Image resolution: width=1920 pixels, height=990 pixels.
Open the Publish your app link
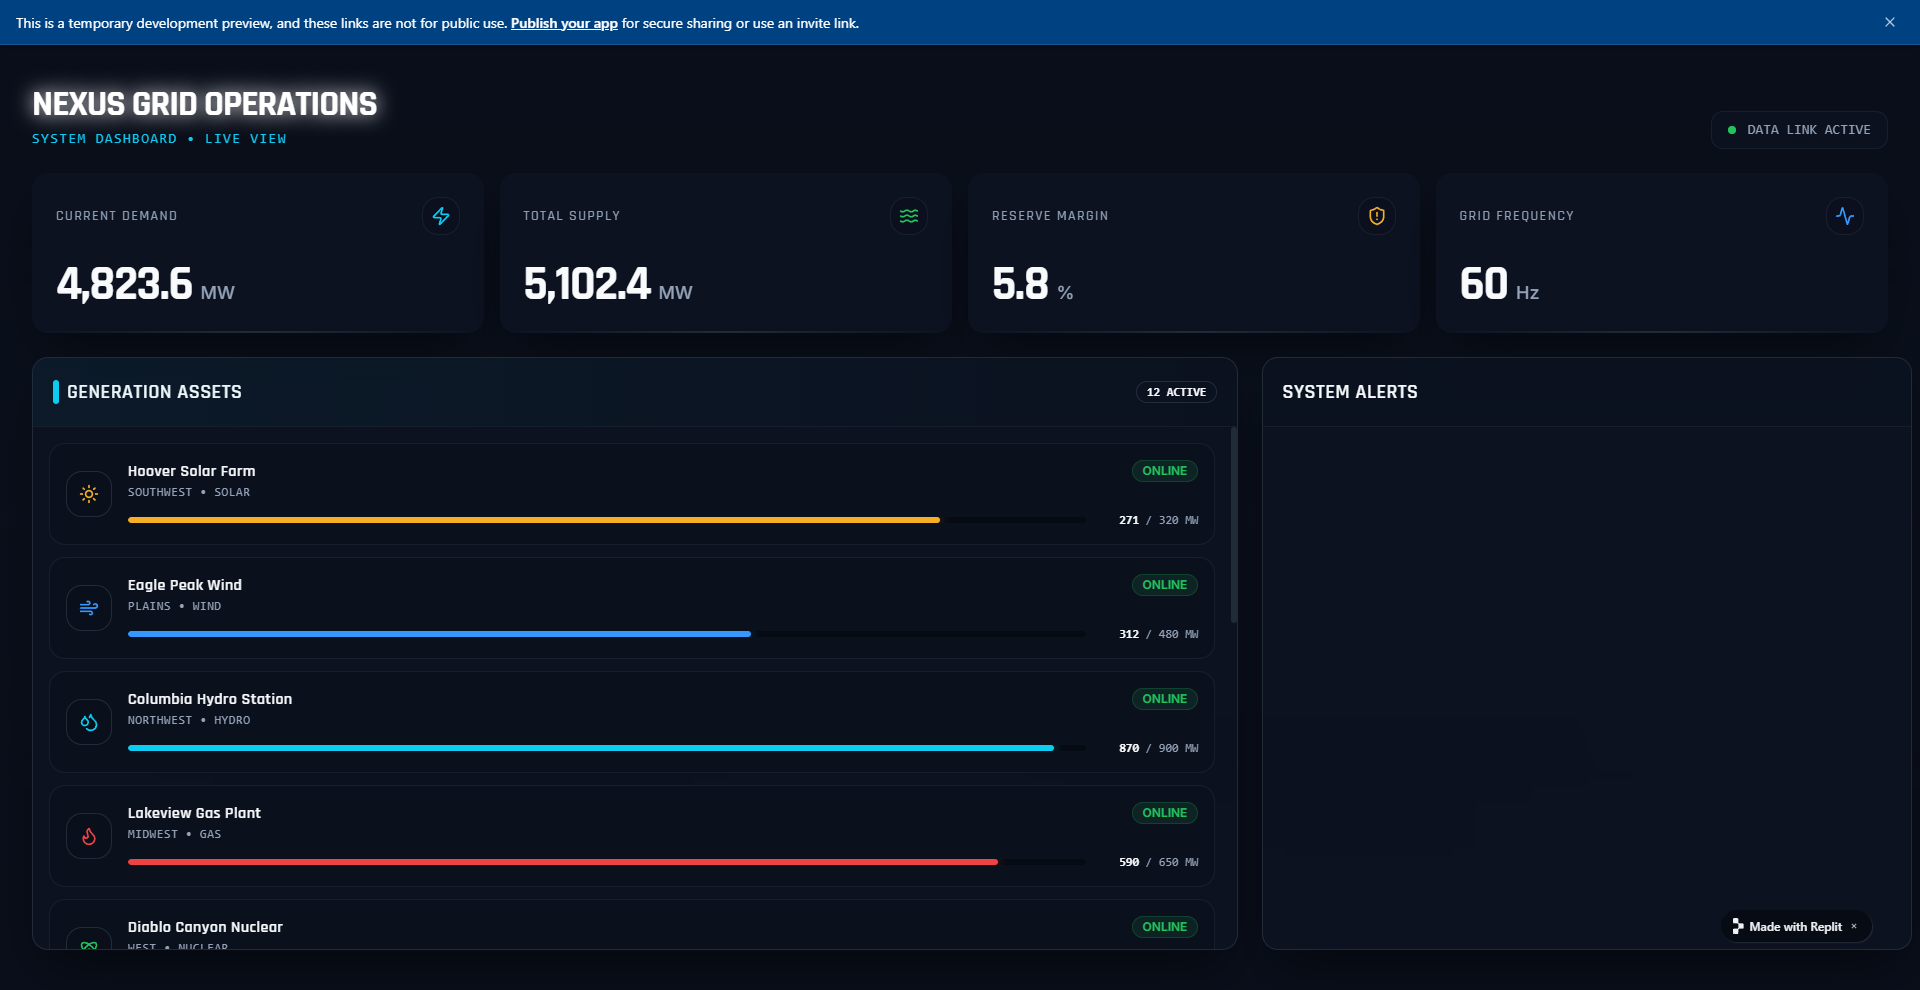point(564,23)
